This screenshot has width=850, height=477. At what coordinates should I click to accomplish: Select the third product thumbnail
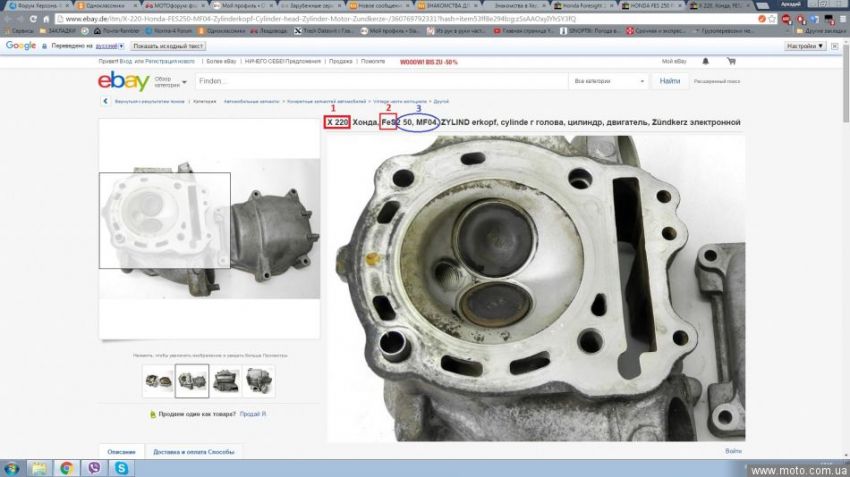(x=226, y=381)
